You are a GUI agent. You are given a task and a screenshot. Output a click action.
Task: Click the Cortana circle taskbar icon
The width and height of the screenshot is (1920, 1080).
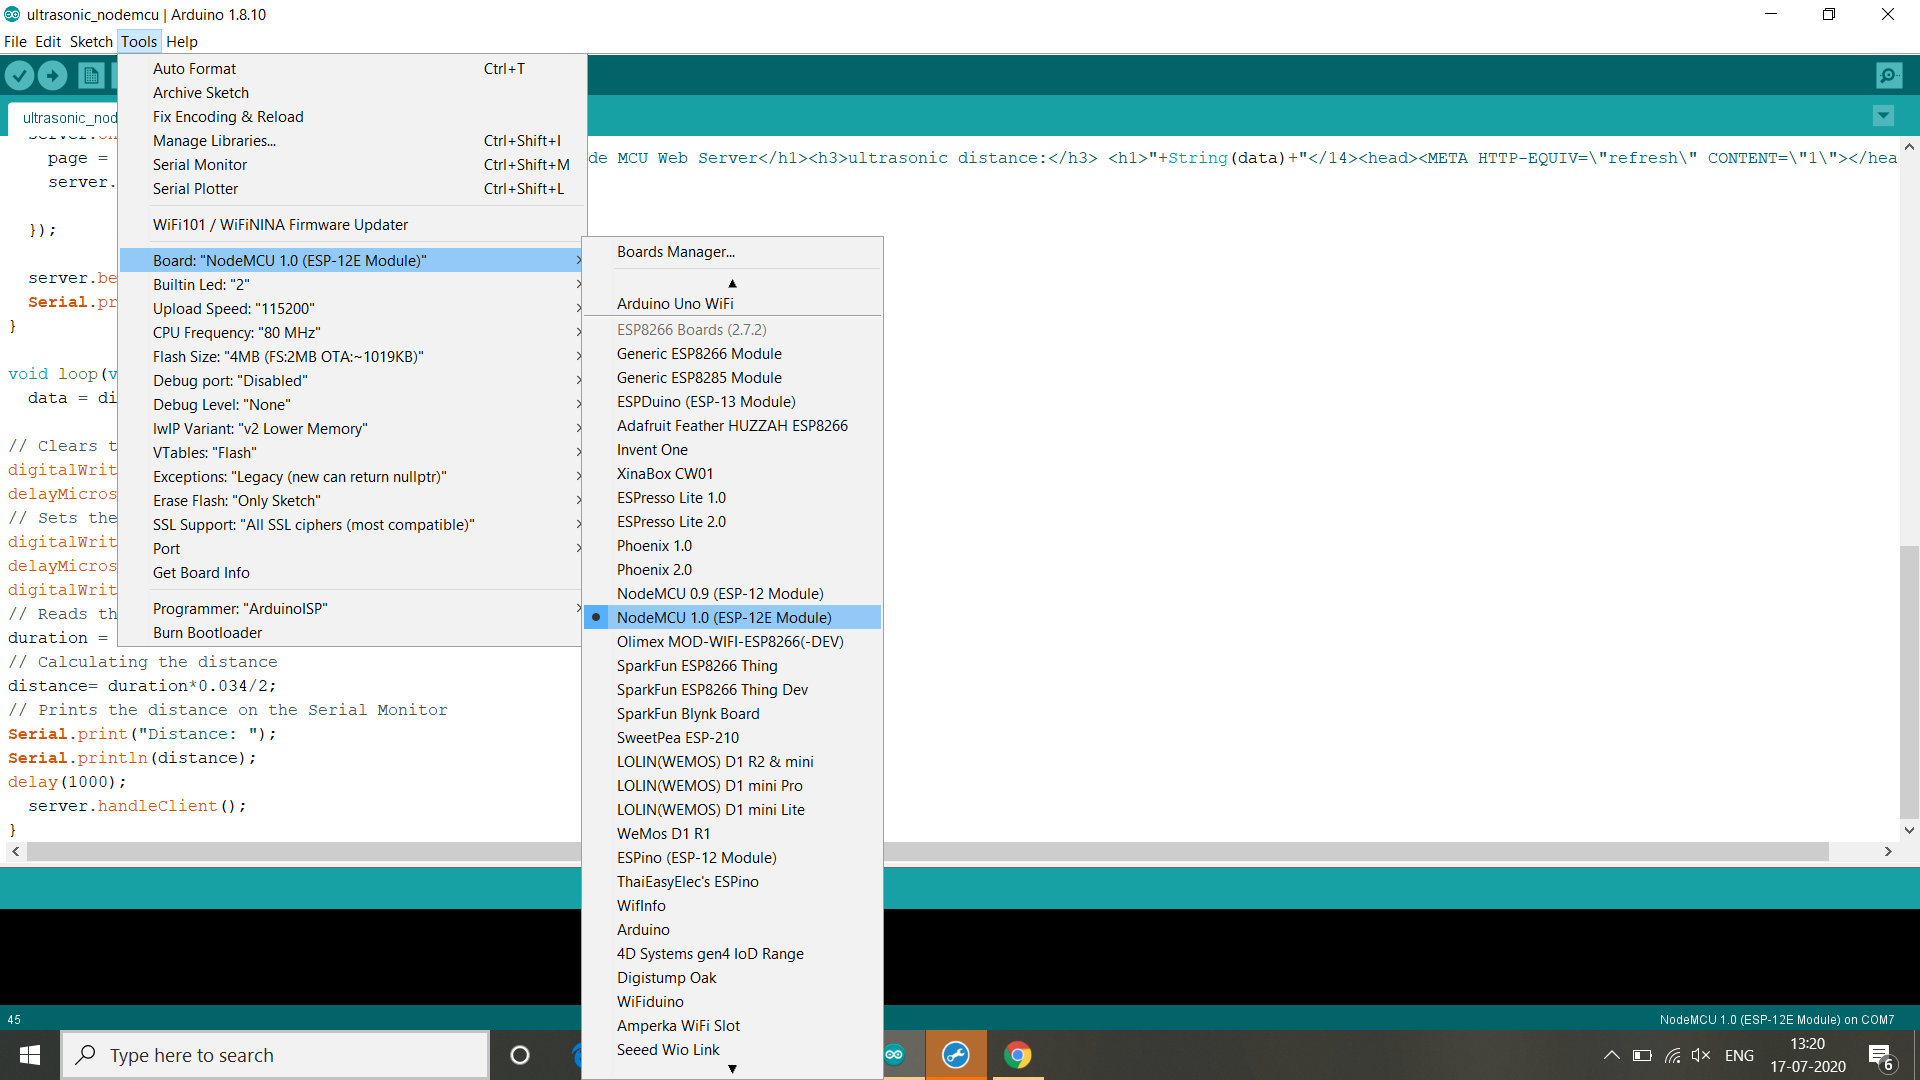(x=520, y=1055)
